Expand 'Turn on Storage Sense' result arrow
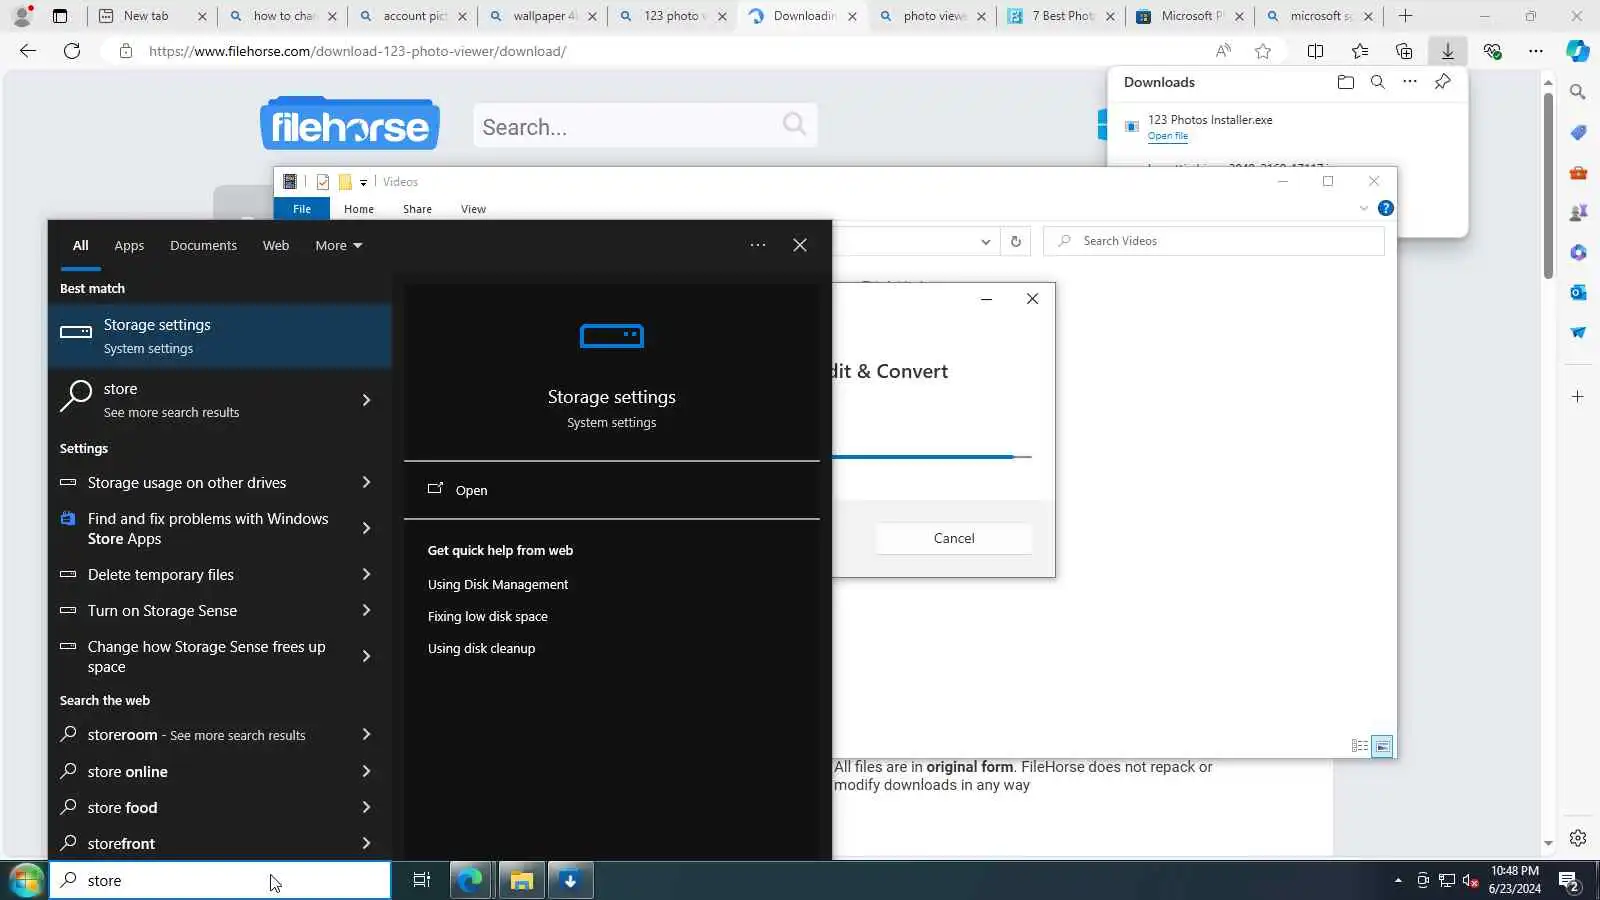 click(x=366, y=610)
